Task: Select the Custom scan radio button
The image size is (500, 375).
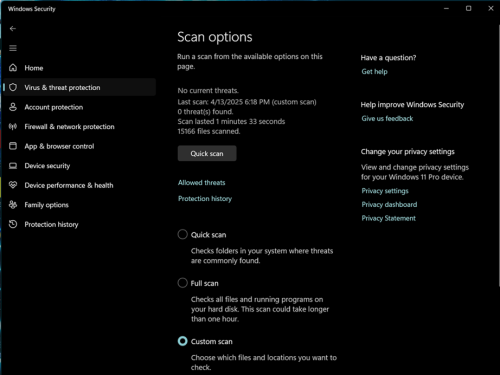Action: 182,341
